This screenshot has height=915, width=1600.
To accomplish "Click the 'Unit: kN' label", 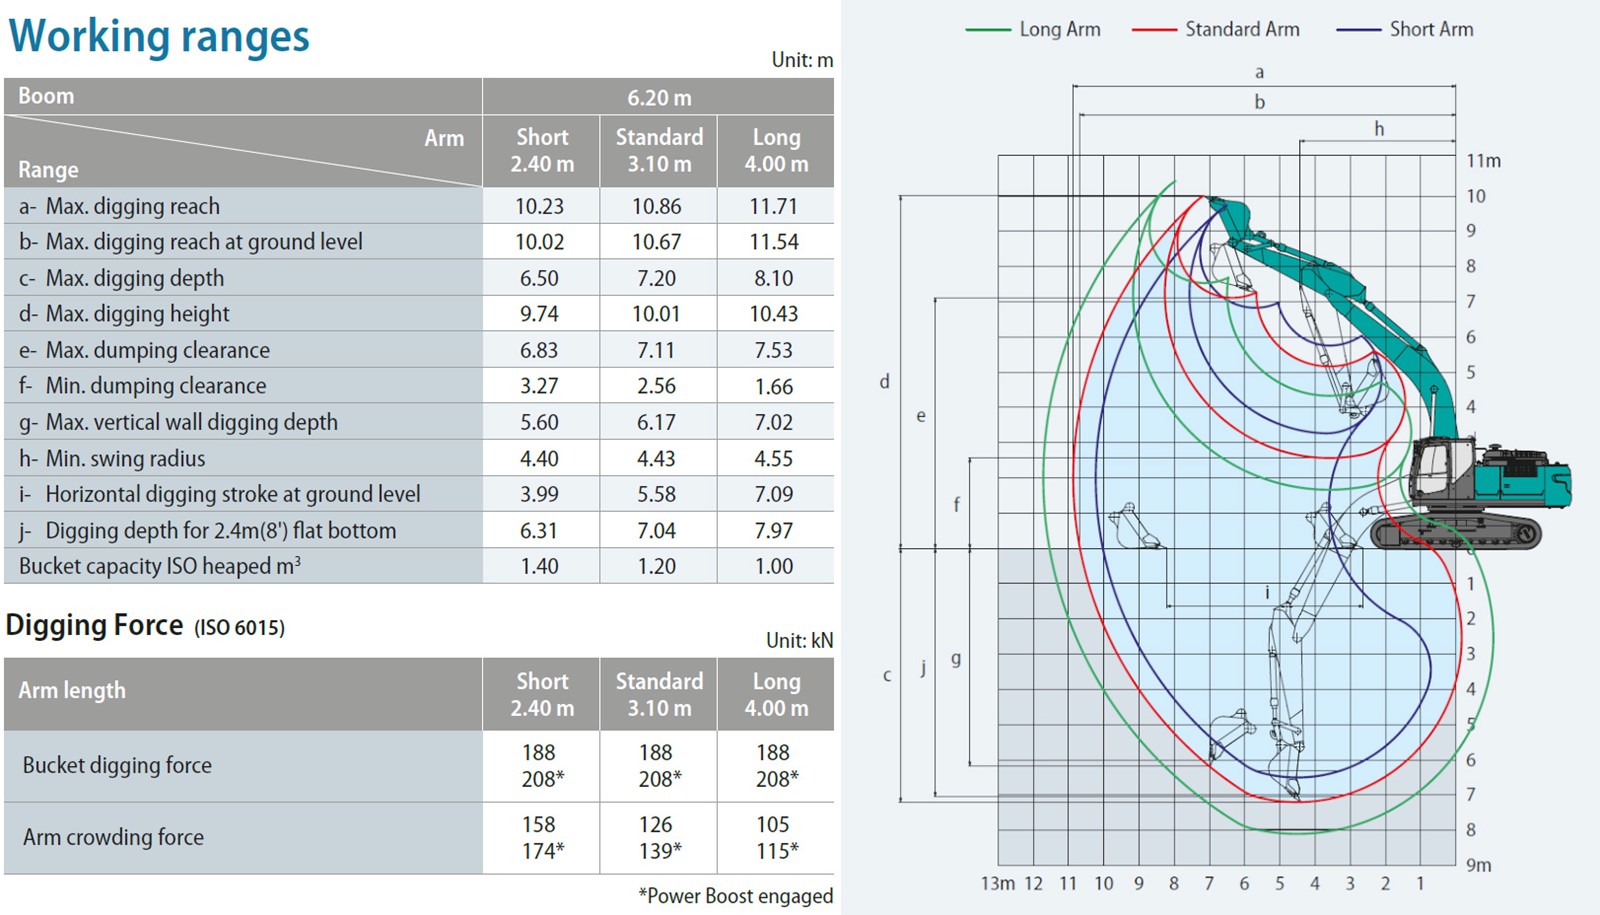I will (x=799, y=640).
